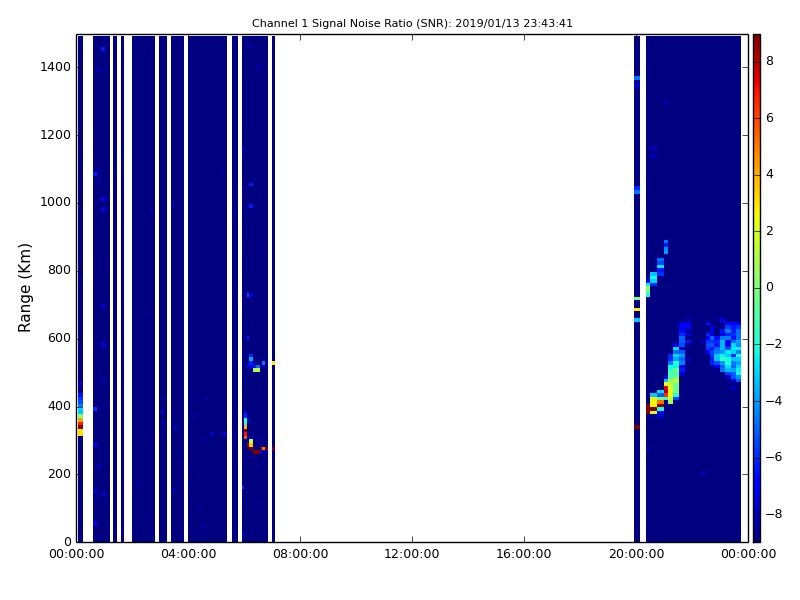Click the colorbar label −8
The image size is (800, 600).
773,514
